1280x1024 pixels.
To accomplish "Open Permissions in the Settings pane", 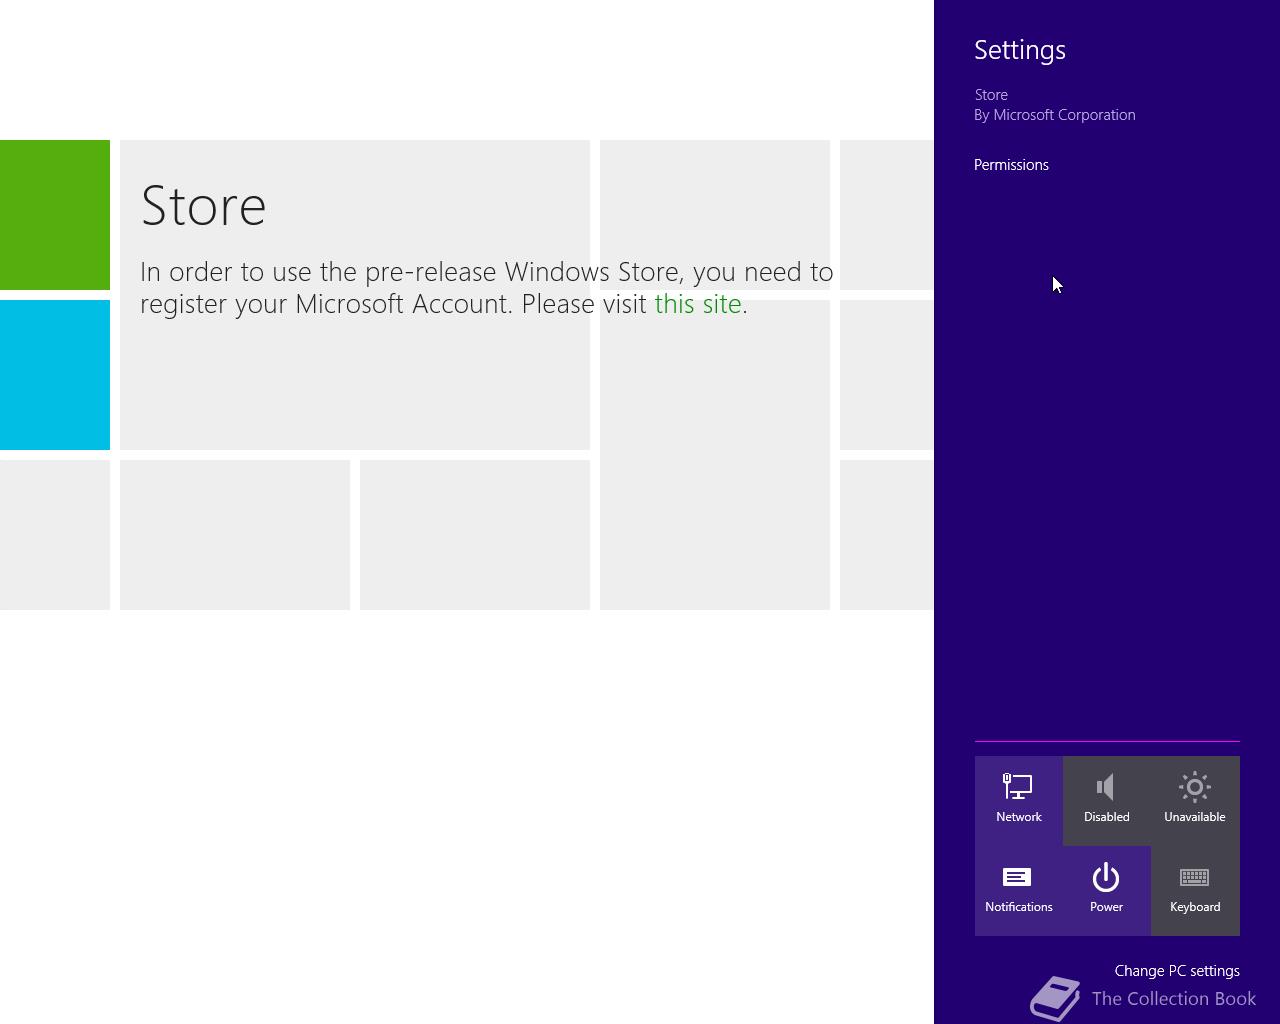I will pos(1011,165).
